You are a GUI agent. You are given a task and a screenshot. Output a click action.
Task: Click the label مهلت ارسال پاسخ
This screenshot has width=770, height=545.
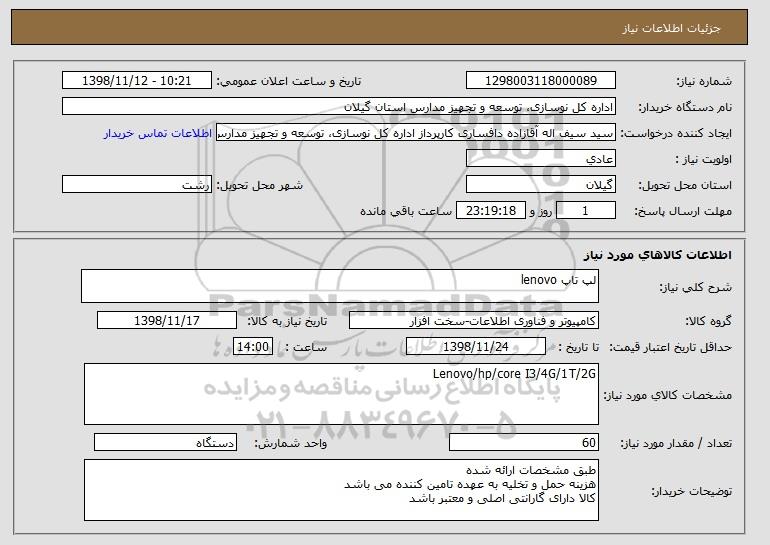[683, 212]
